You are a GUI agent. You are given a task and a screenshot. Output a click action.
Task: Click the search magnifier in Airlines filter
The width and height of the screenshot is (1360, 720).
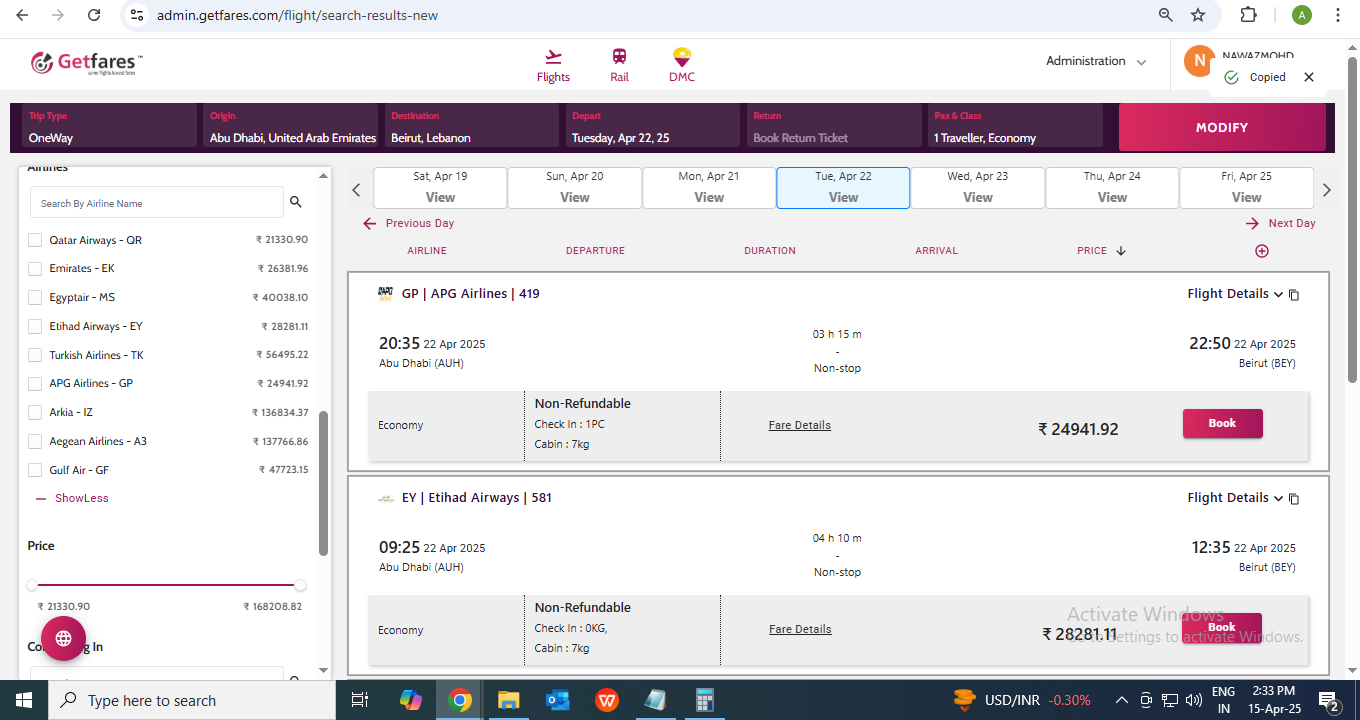[x=295, y=202]
